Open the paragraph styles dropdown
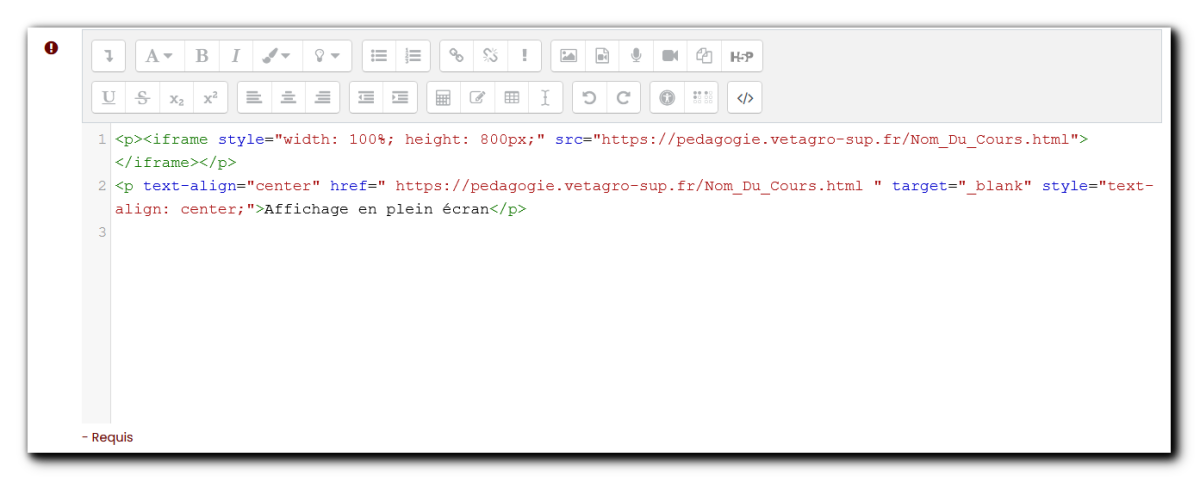Screen dimensions: 1200x482 159,56
